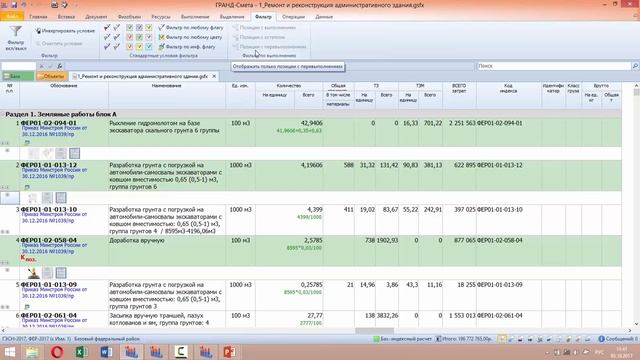
Task: Toggle the green filter checkbox in top row
Action: point(129,27)
